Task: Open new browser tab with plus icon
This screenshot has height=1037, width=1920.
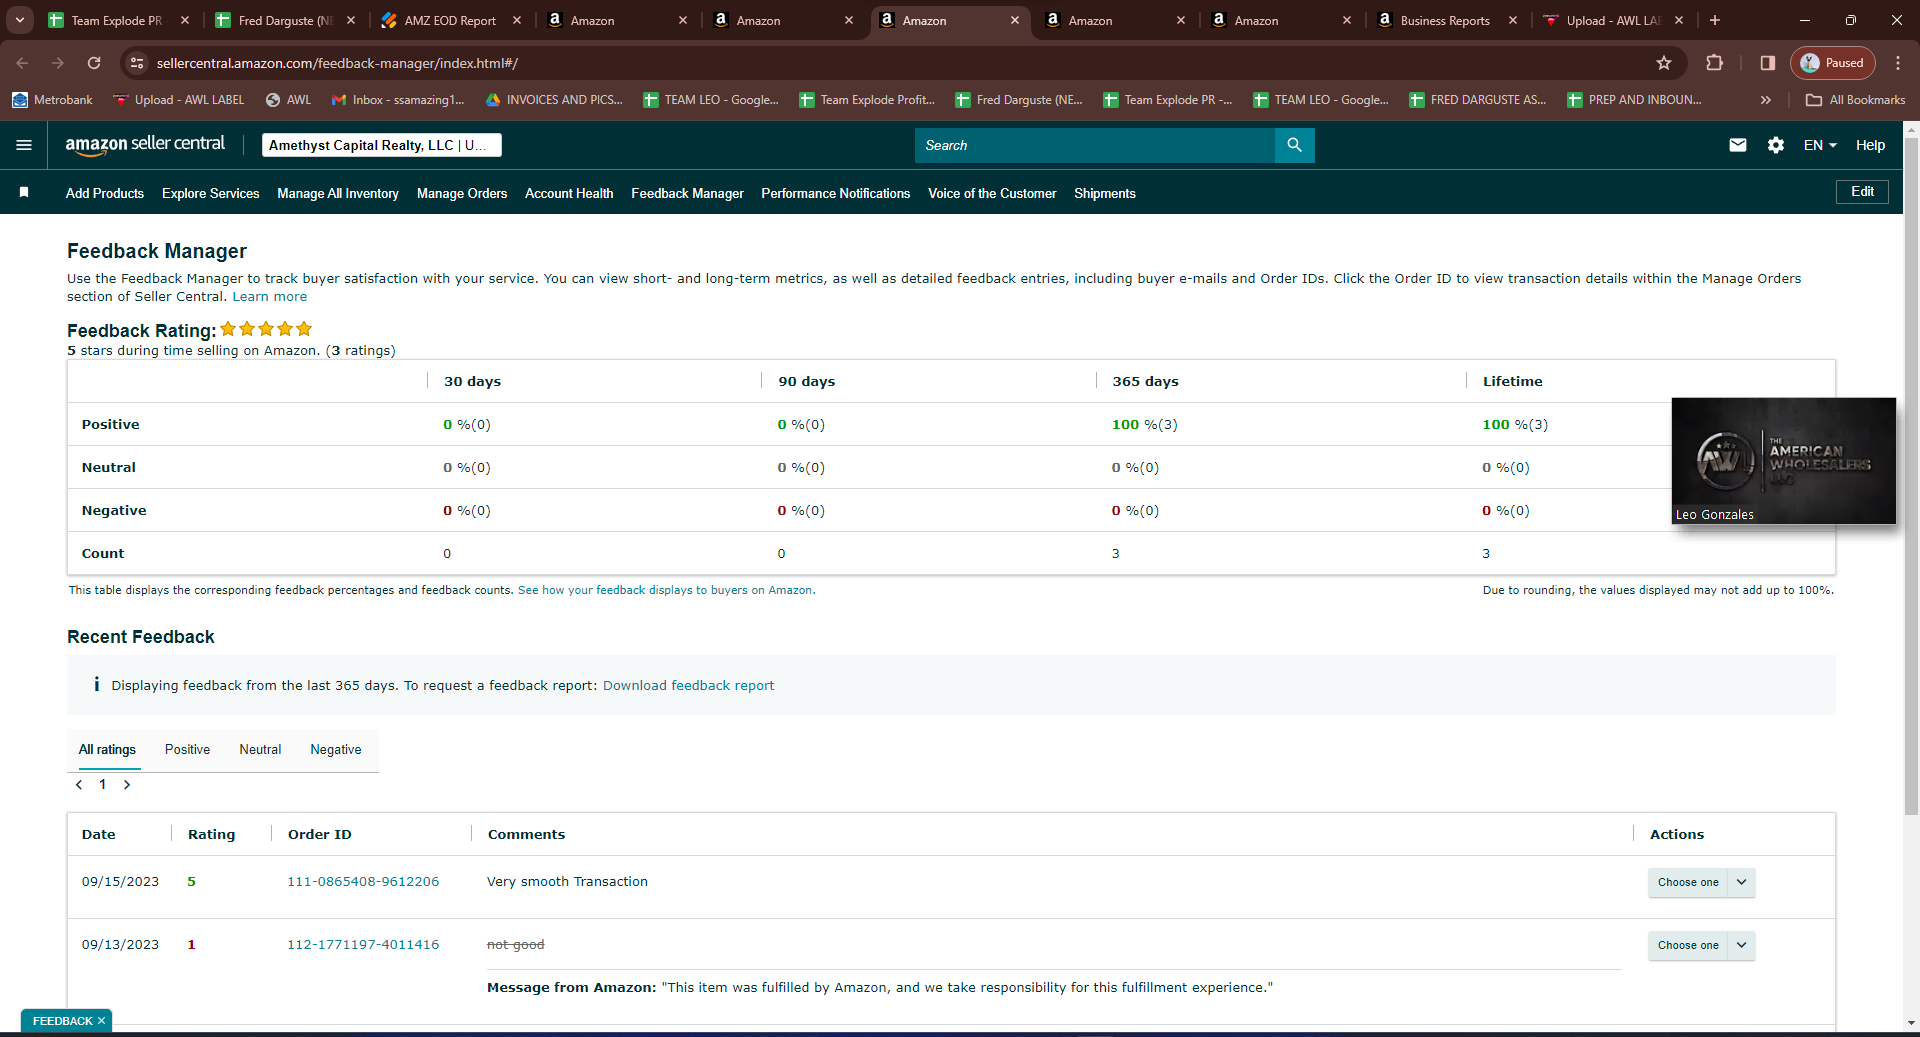Action: (1715, 20)
